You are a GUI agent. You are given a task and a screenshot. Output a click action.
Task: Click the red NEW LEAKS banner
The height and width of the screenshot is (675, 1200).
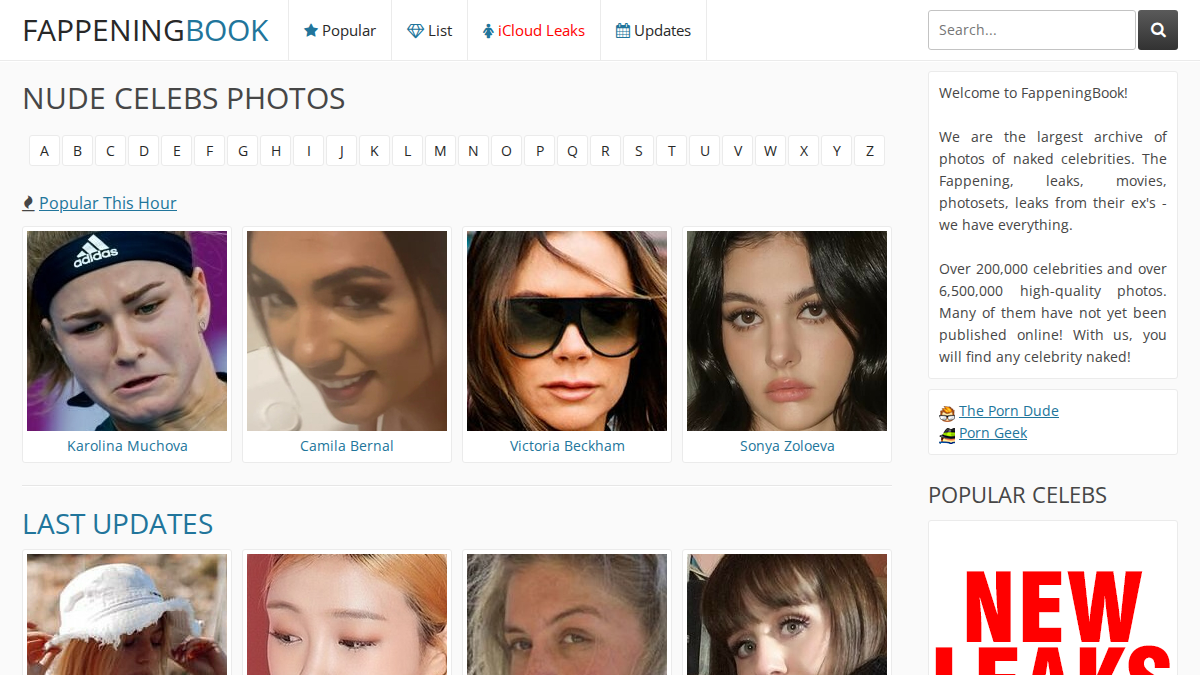tap(1053, 598)
